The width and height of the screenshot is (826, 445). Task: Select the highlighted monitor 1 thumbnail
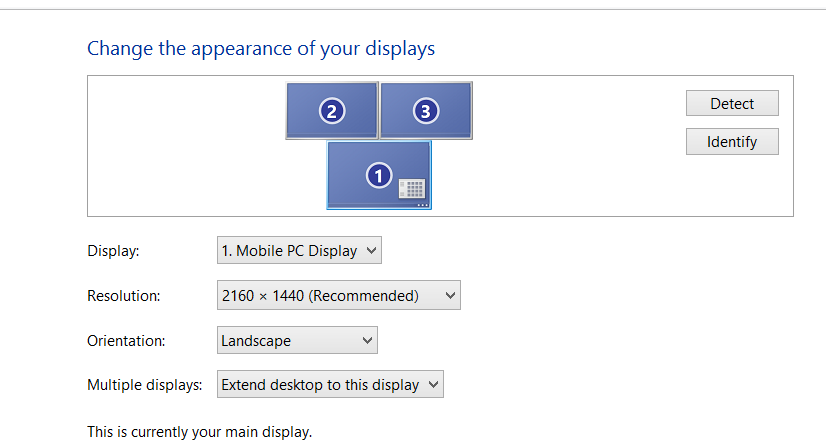(379, 175)
